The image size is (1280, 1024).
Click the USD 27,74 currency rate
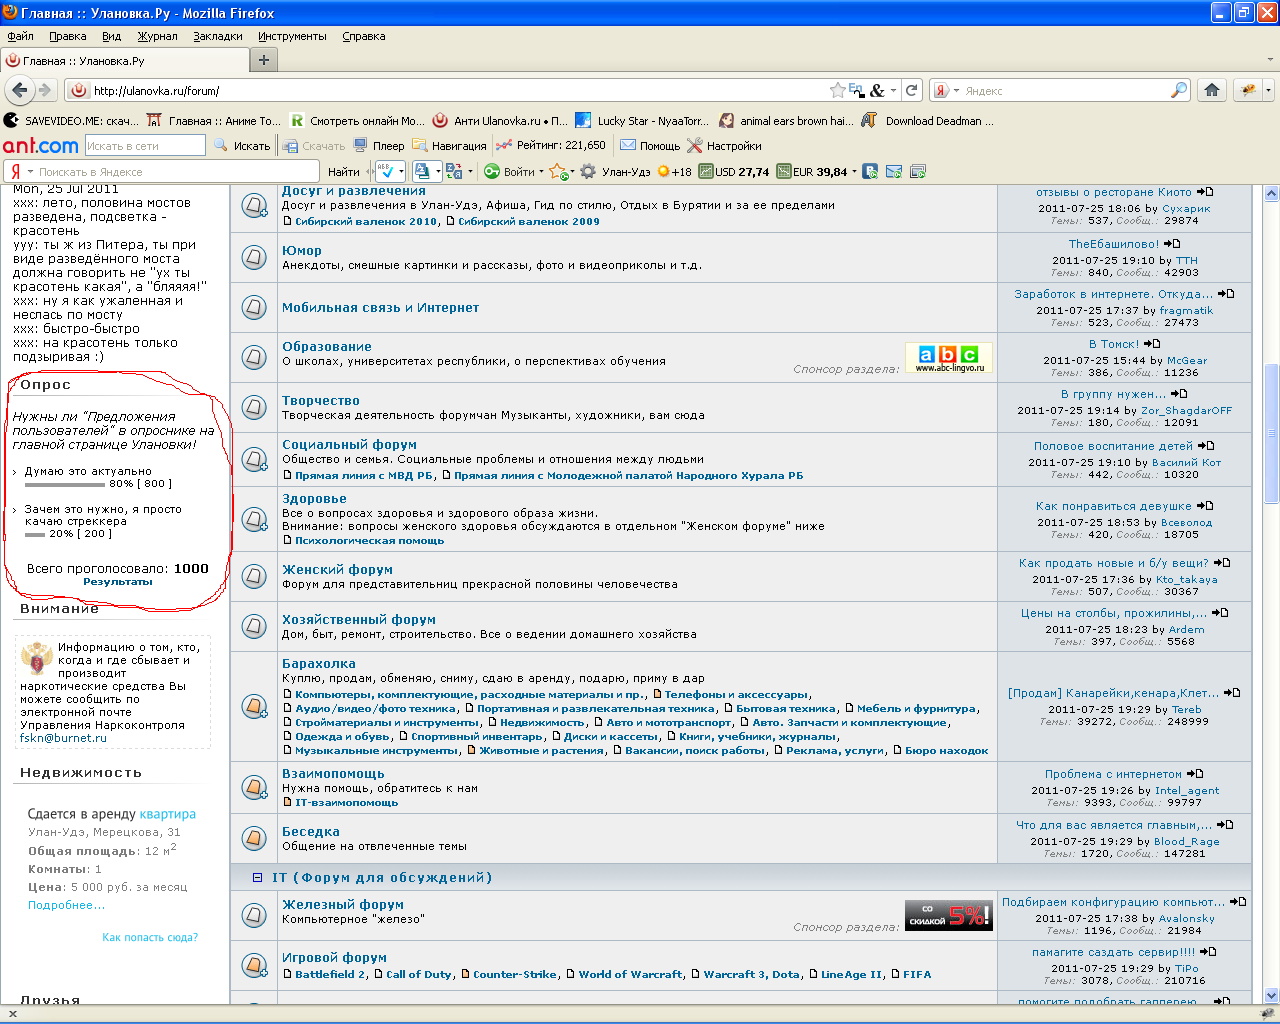(x=734, y=172)
